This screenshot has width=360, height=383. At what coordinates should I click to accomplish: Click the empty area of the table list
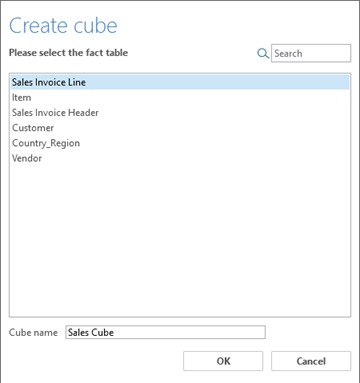(x=180, y=240)
